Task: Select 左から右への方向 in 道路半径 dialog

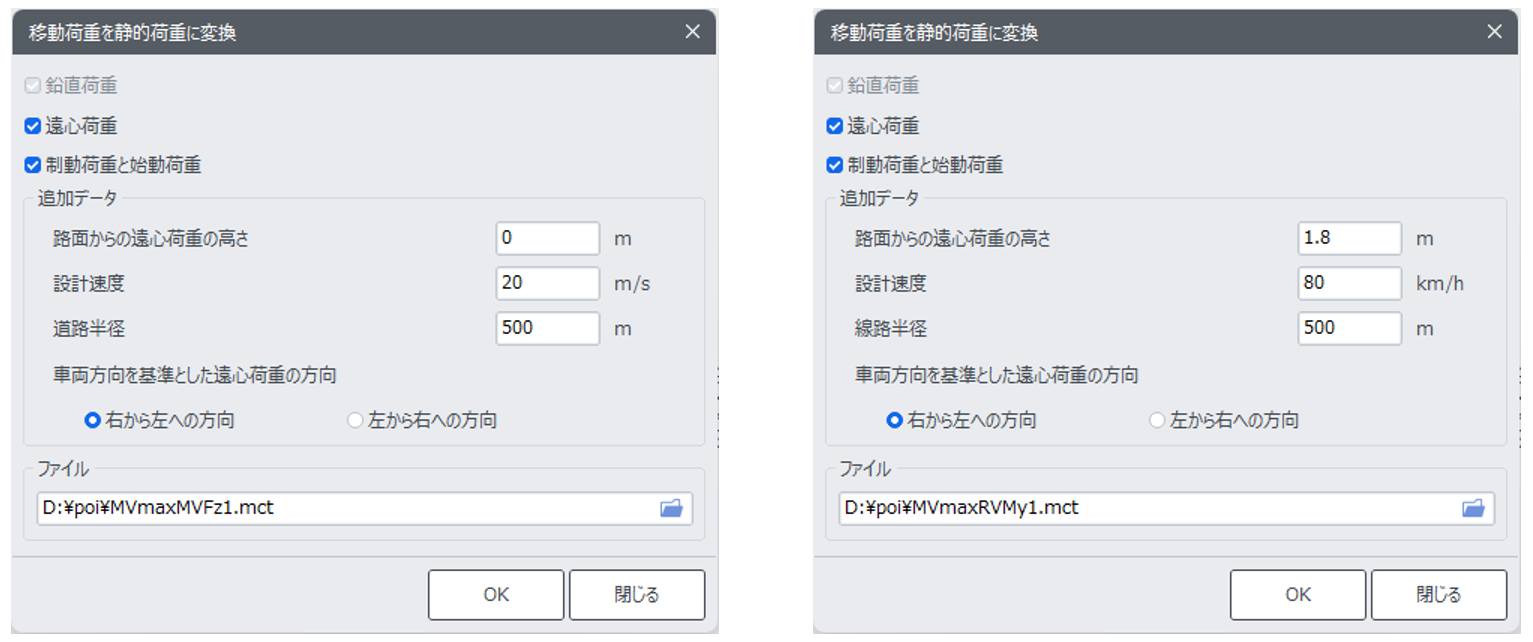Action: pos(354,421)
